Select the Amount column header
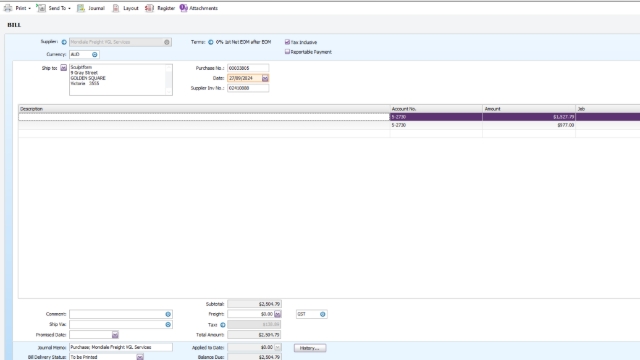640x360 pixels. click(529, 109)
